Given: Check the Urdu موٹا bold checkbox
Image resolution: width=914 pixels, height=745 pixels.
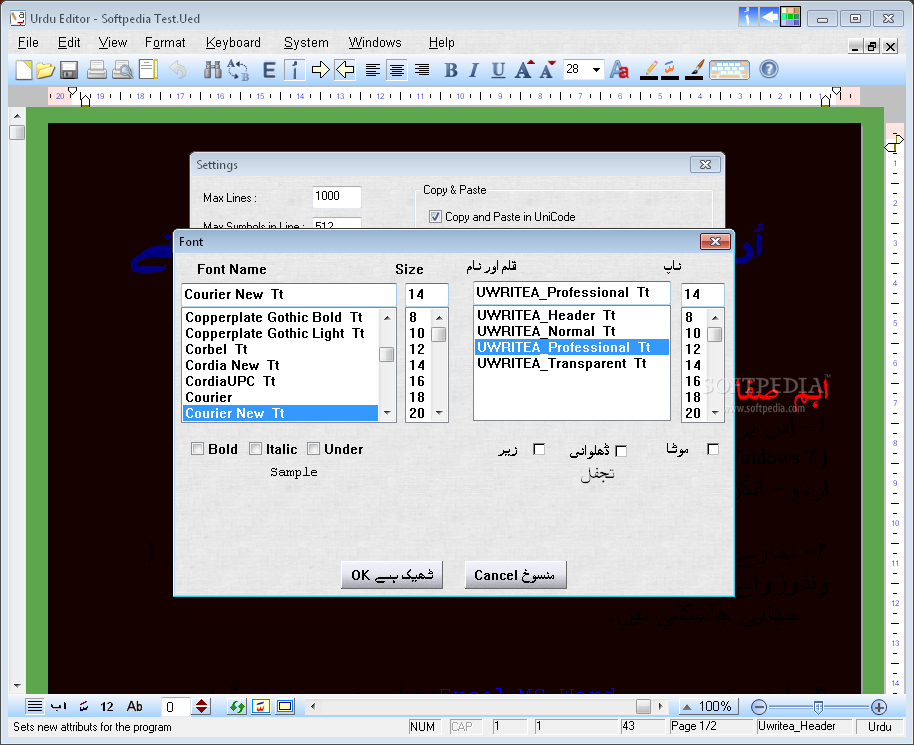Looking at the screenshot, I should click(x=712, y=449).
